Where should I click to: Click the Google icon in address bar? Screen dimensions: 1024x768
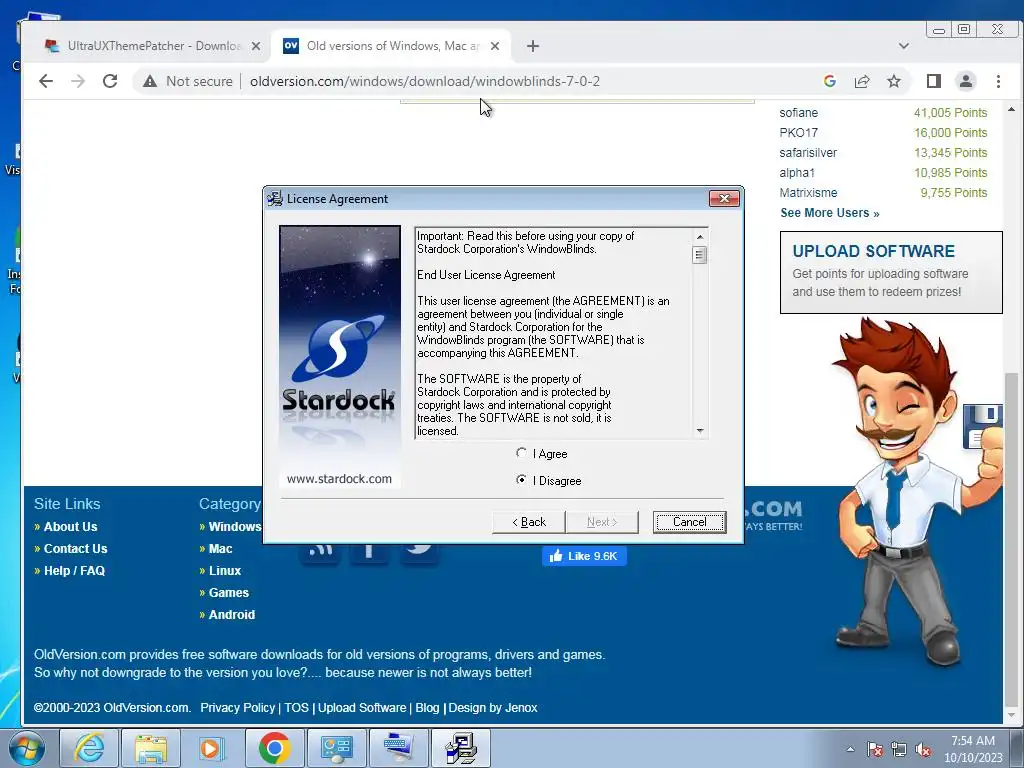click(x=830, y=81)
